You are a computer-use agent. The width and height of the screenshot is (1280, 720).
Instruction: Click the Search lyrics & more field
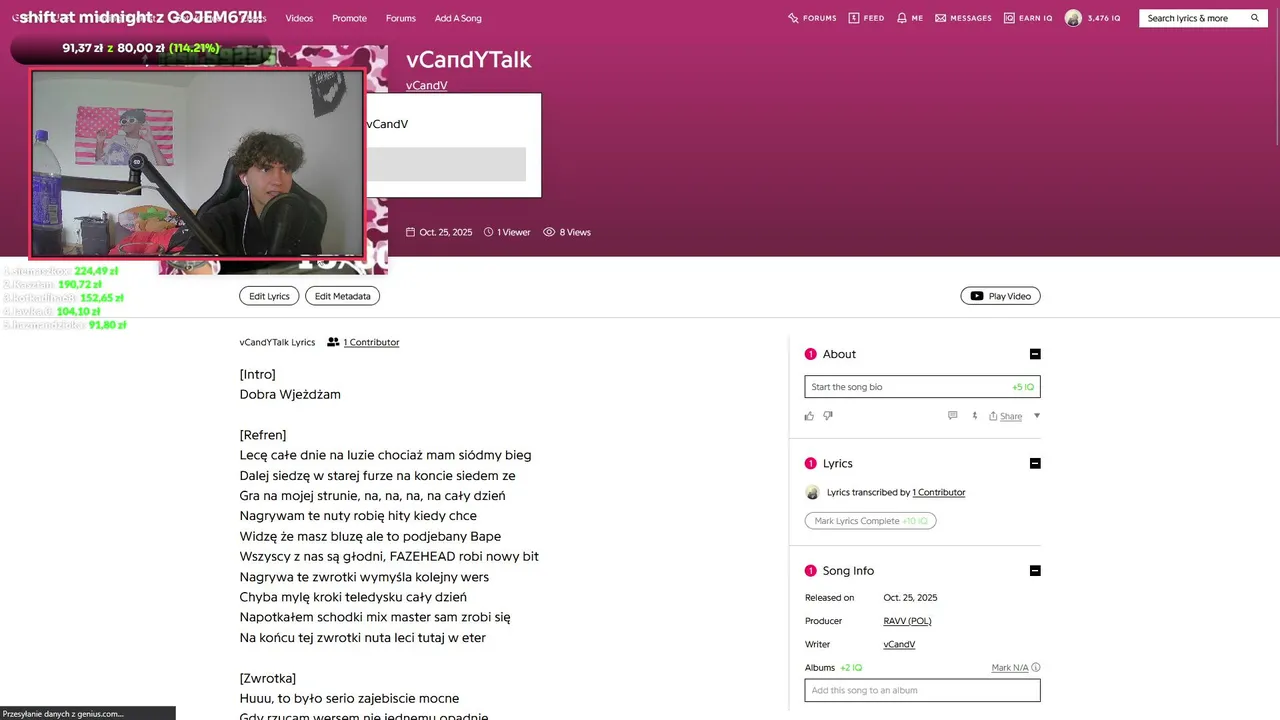click(1203, 18)
